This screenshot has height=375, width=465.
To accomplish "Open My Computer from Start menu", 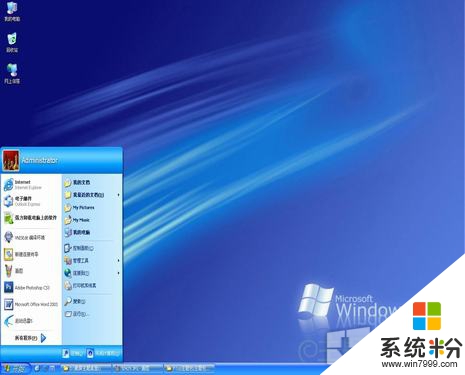I will 92,232.
